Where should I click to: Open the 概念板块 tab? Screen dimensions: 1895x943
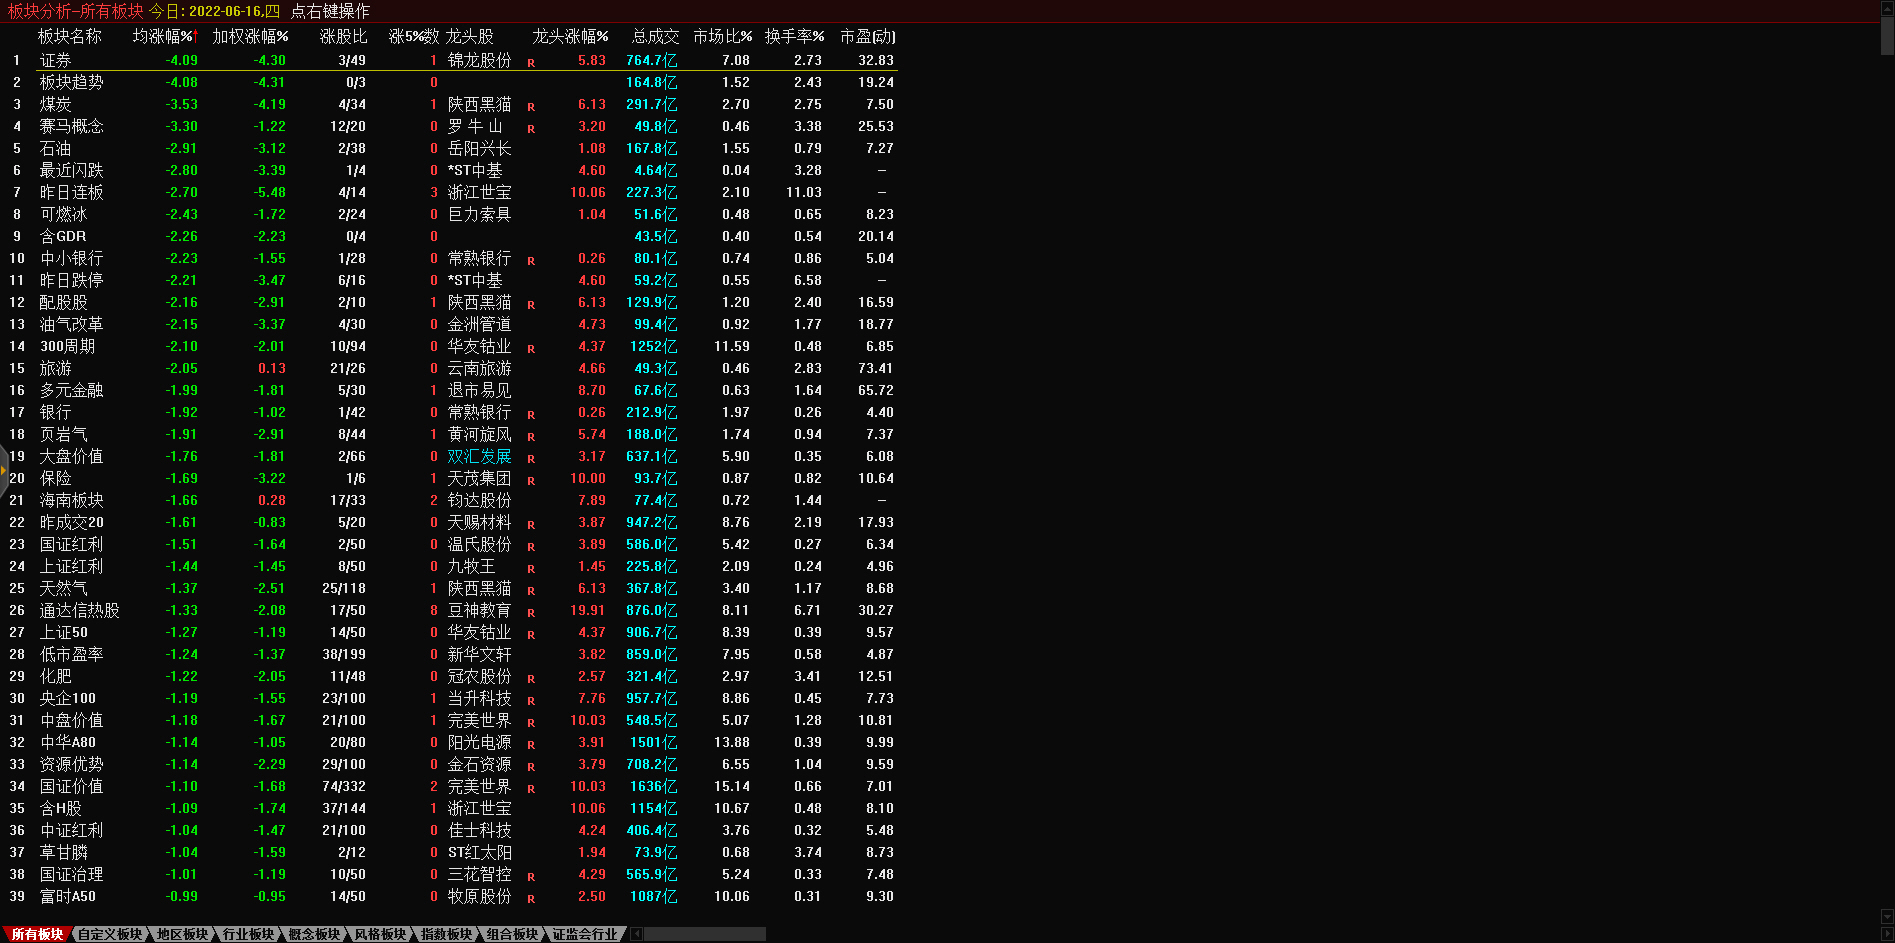click(314, 934)
